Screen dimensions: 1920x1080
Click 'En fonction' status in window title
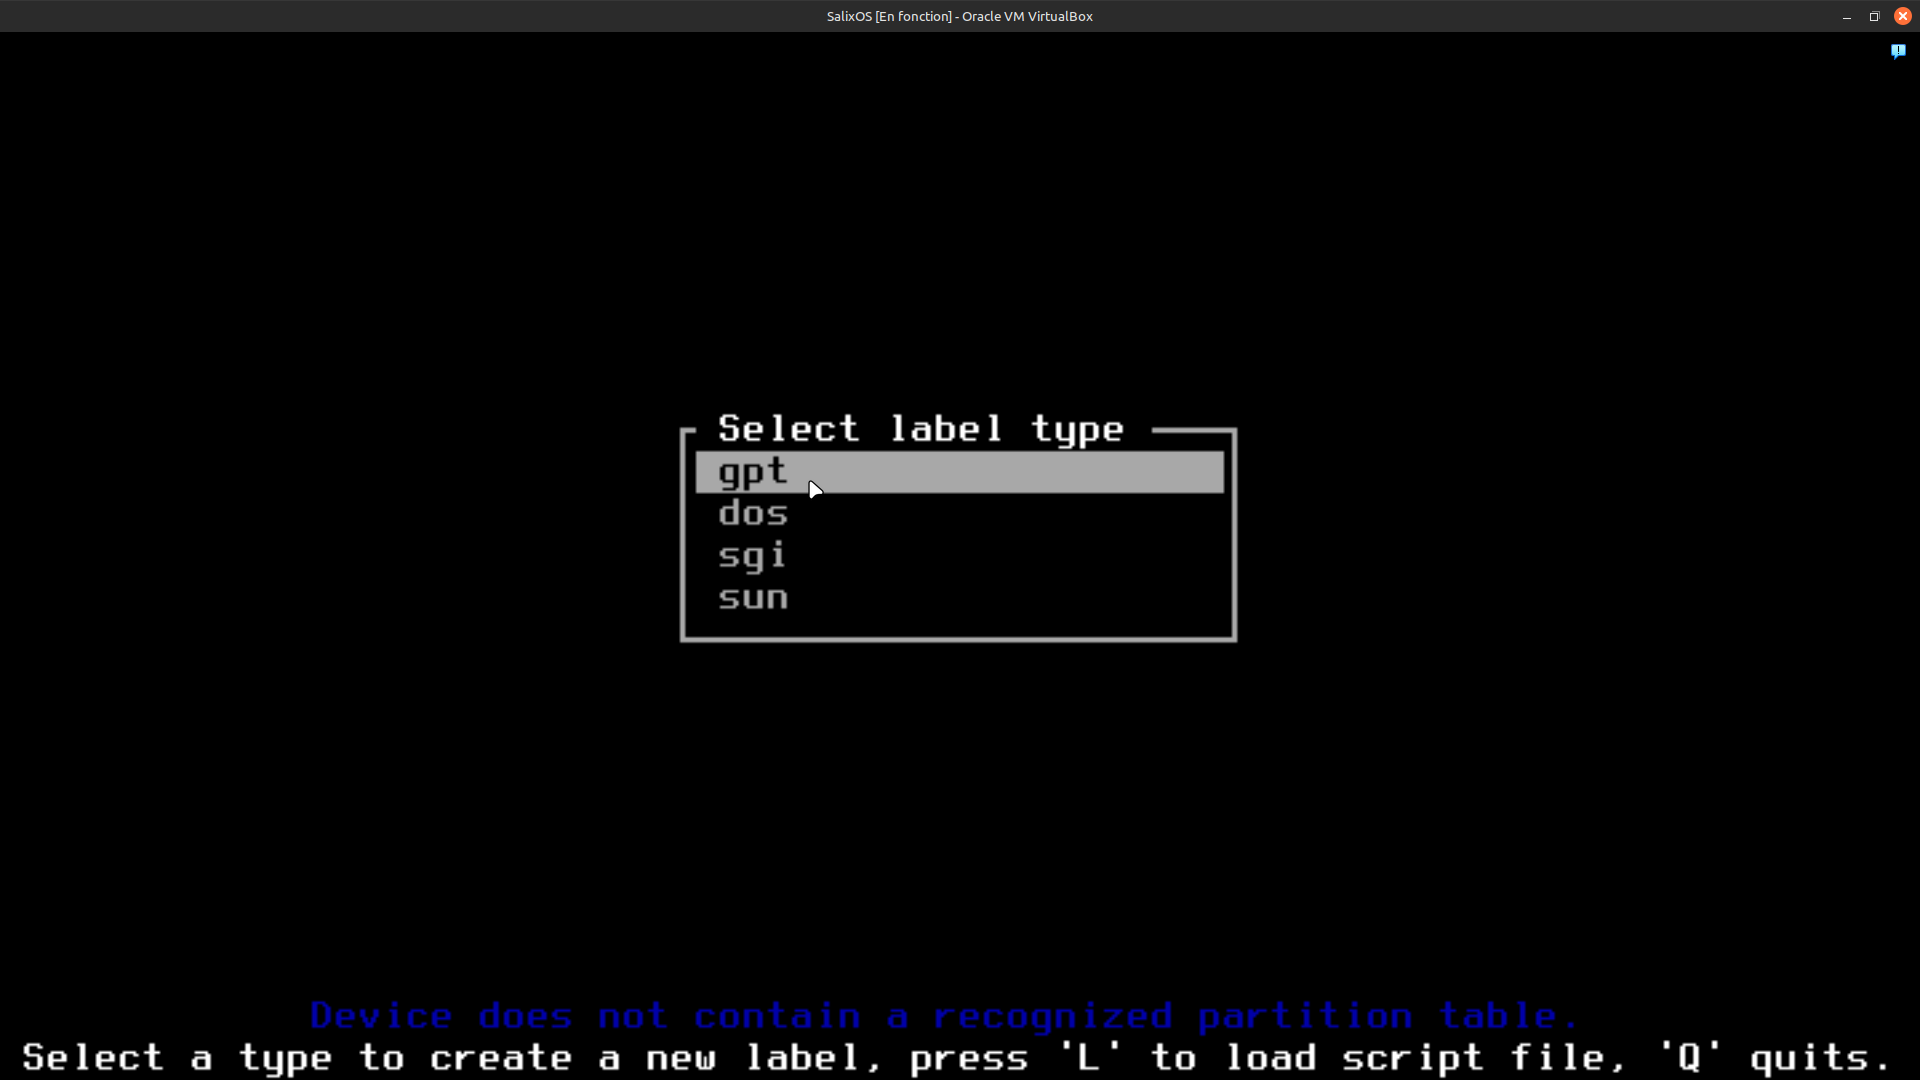(x=914, y=17)
